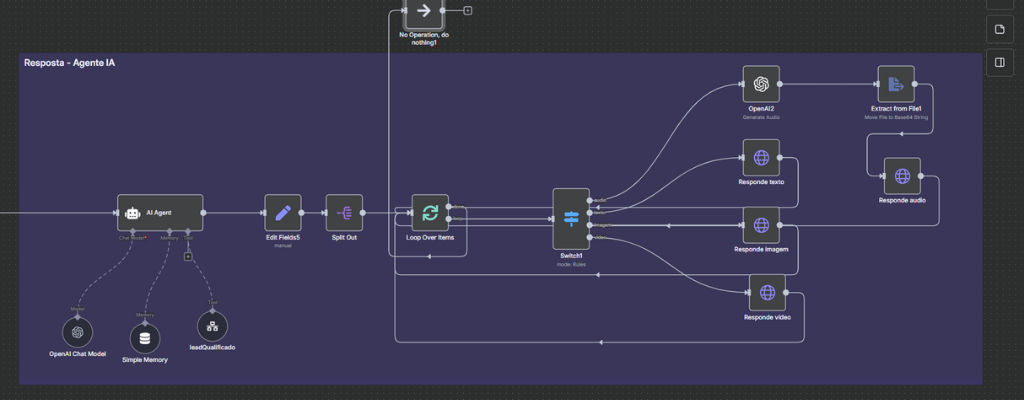
Task: Open the leadQualificado tool node
Action: [x=211, y=326]
